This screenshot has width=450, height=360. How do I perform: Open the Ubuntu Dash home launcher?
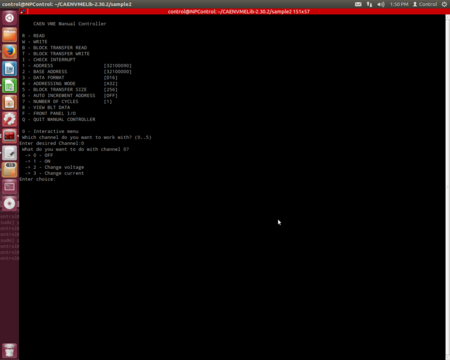tap(9, 18)
